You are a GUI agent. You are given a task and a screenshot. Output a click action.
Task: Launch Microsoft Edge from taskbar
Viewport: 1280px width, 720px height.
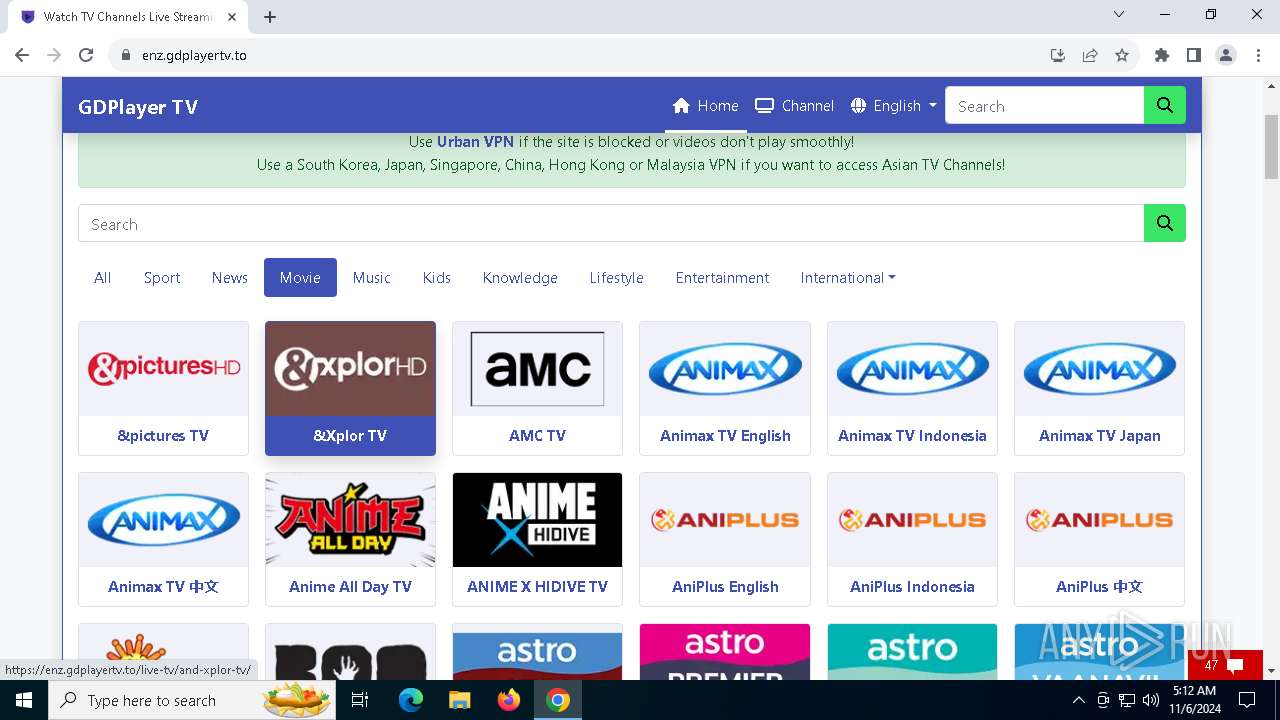[411, 700]
